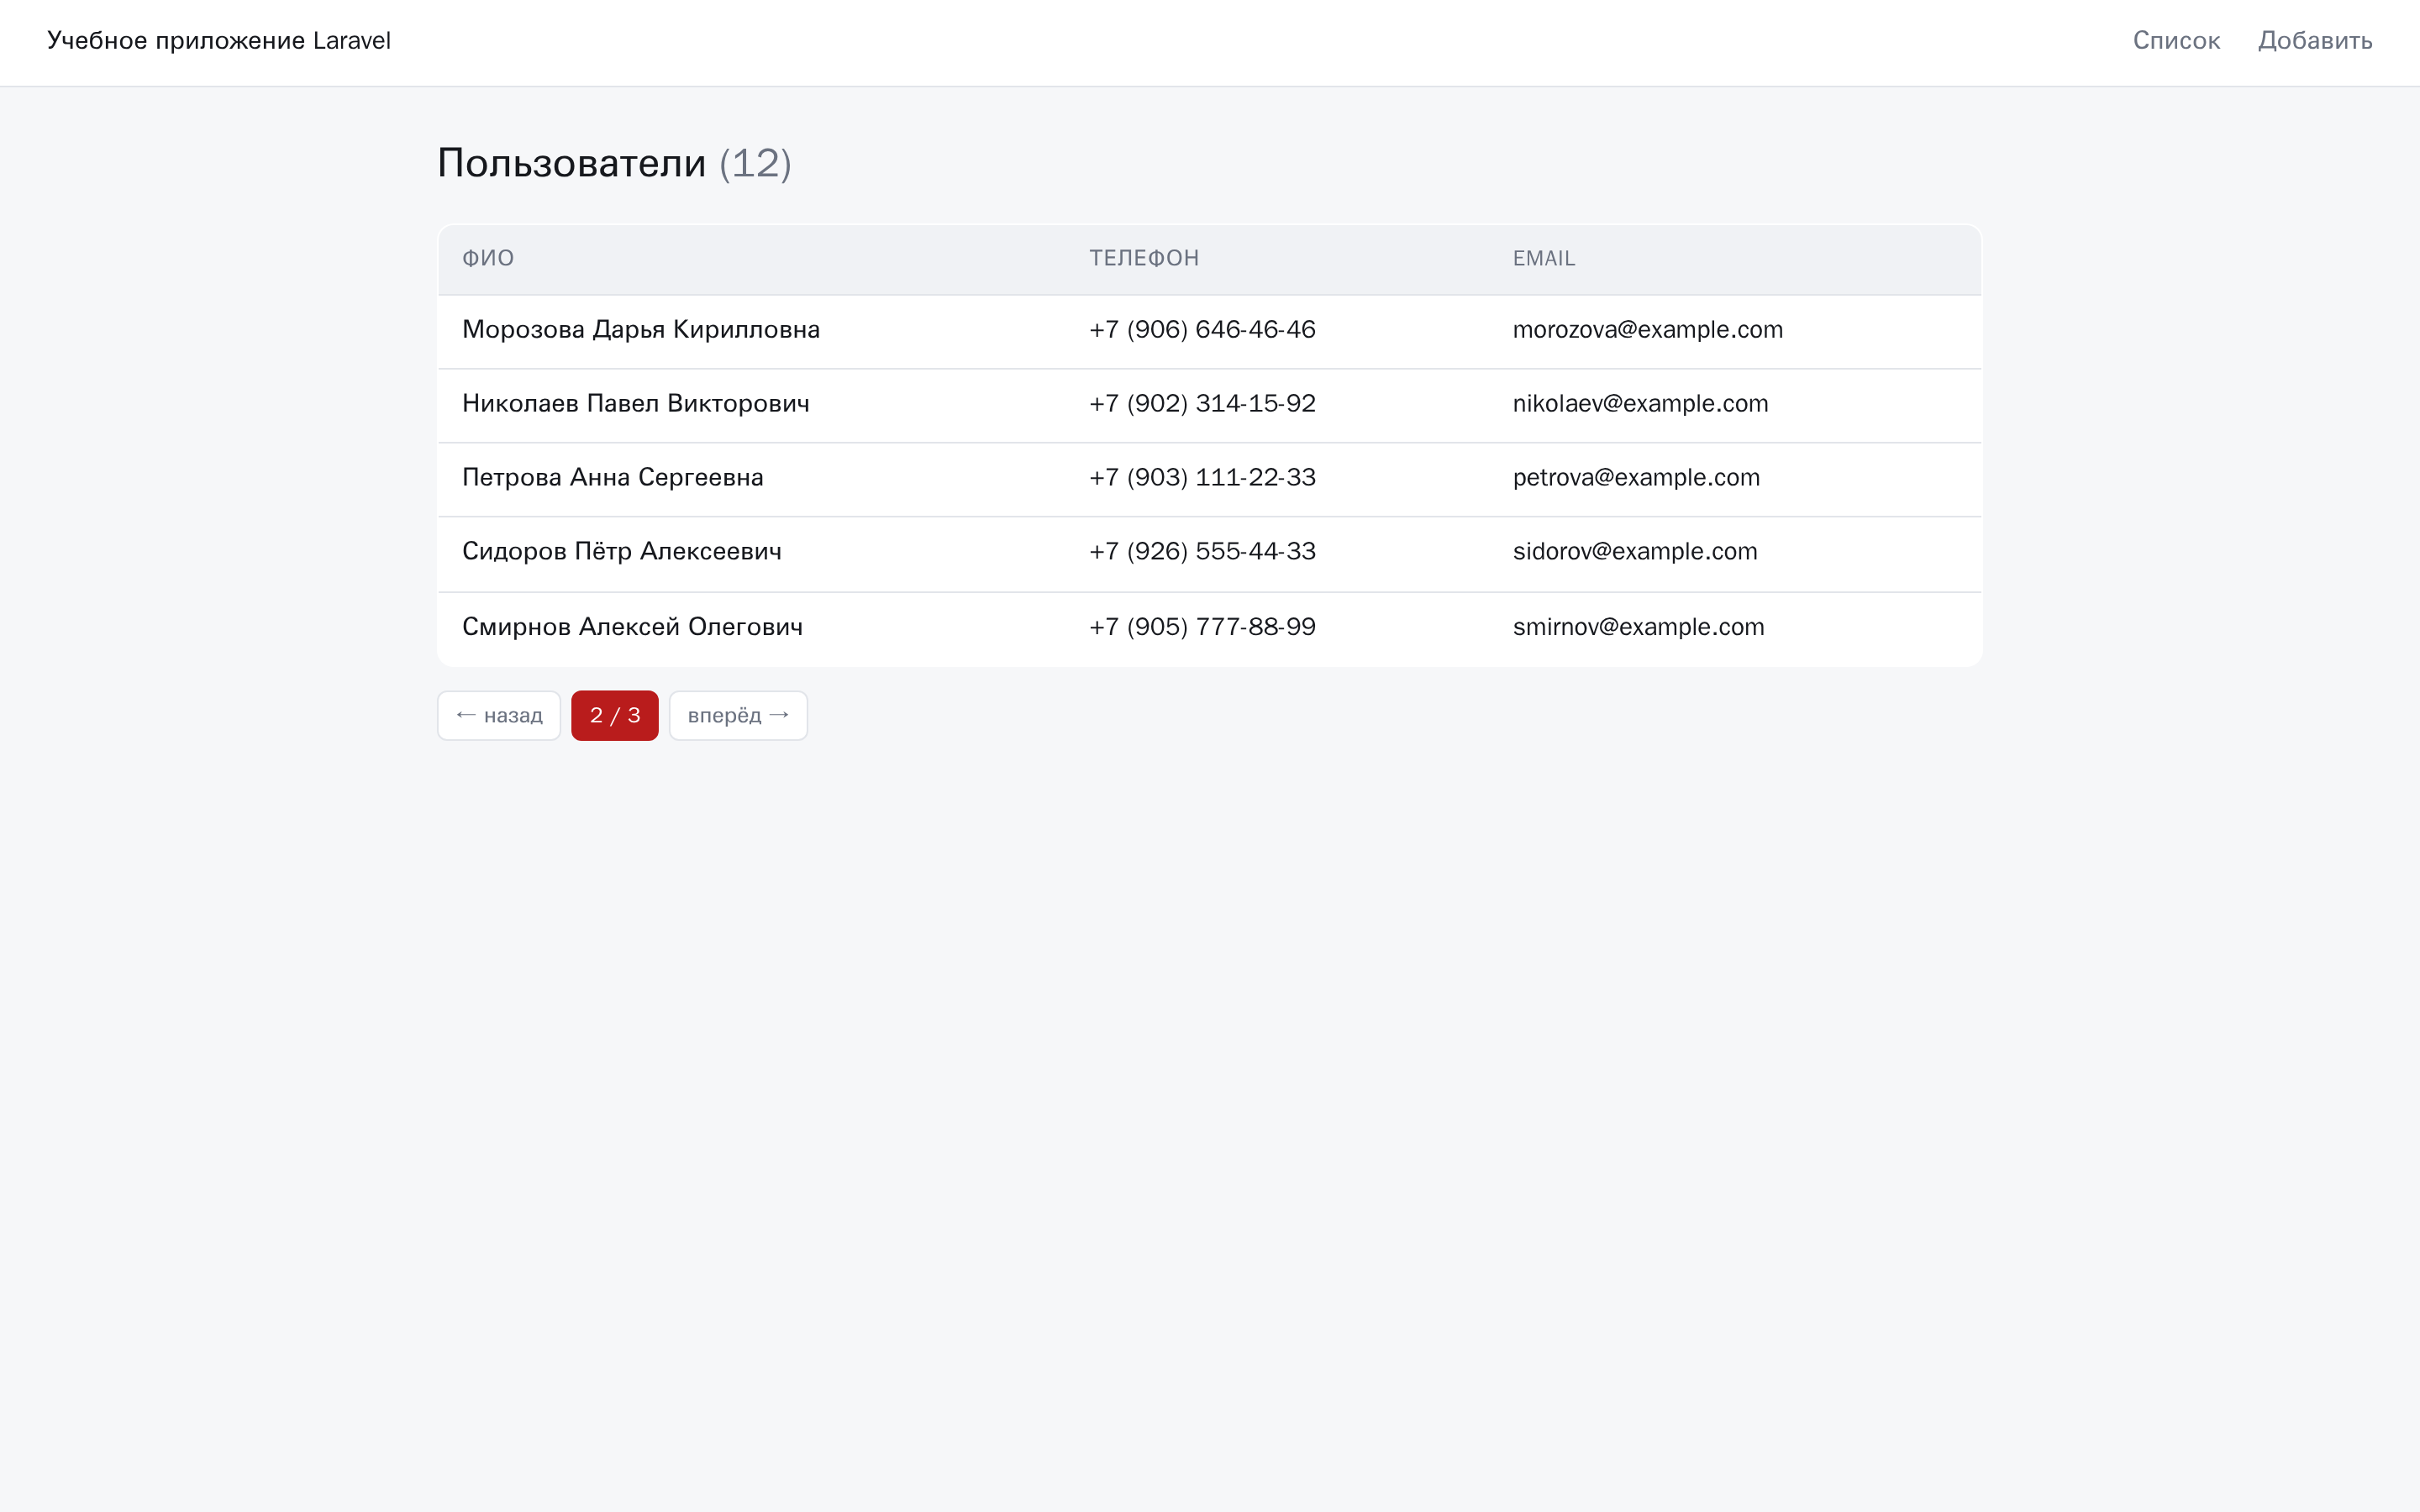Select Николаев Павел Викторович name cell

tap(636, 404)
